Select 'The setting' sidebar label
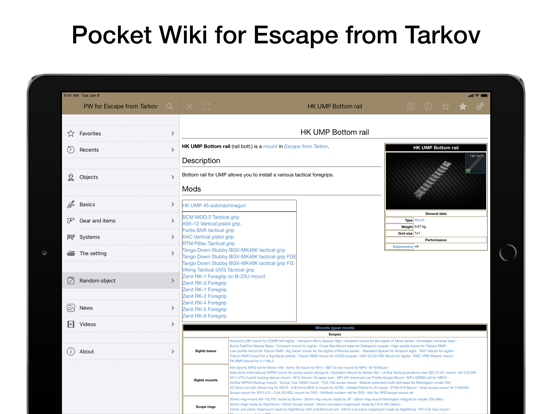552x414 pixels. point(93,253)
